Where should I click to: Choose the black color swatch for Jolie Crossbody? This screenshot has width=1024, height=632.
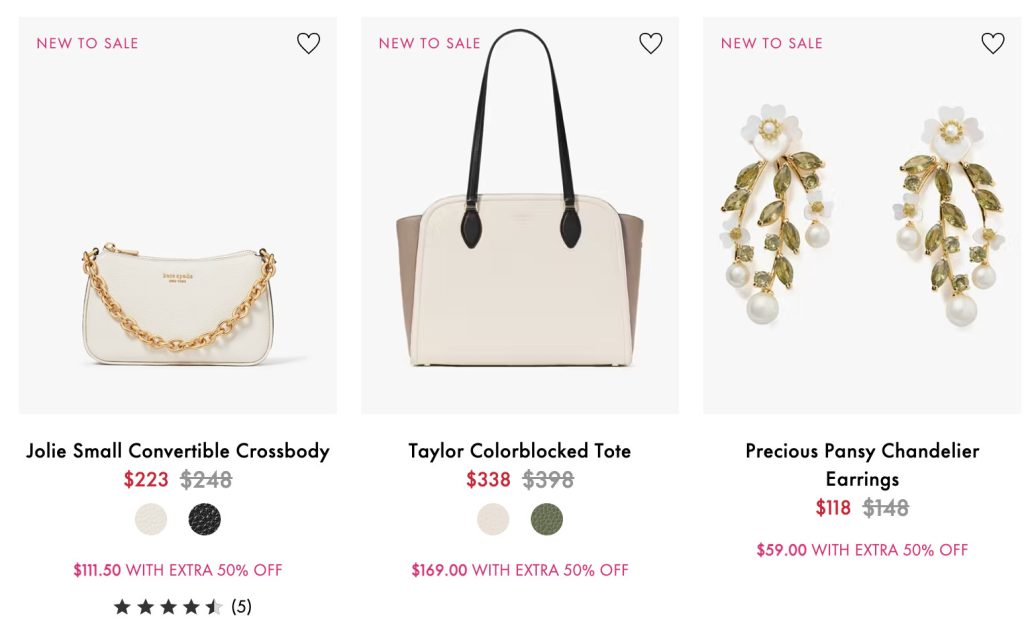click(x=205, y=519)
